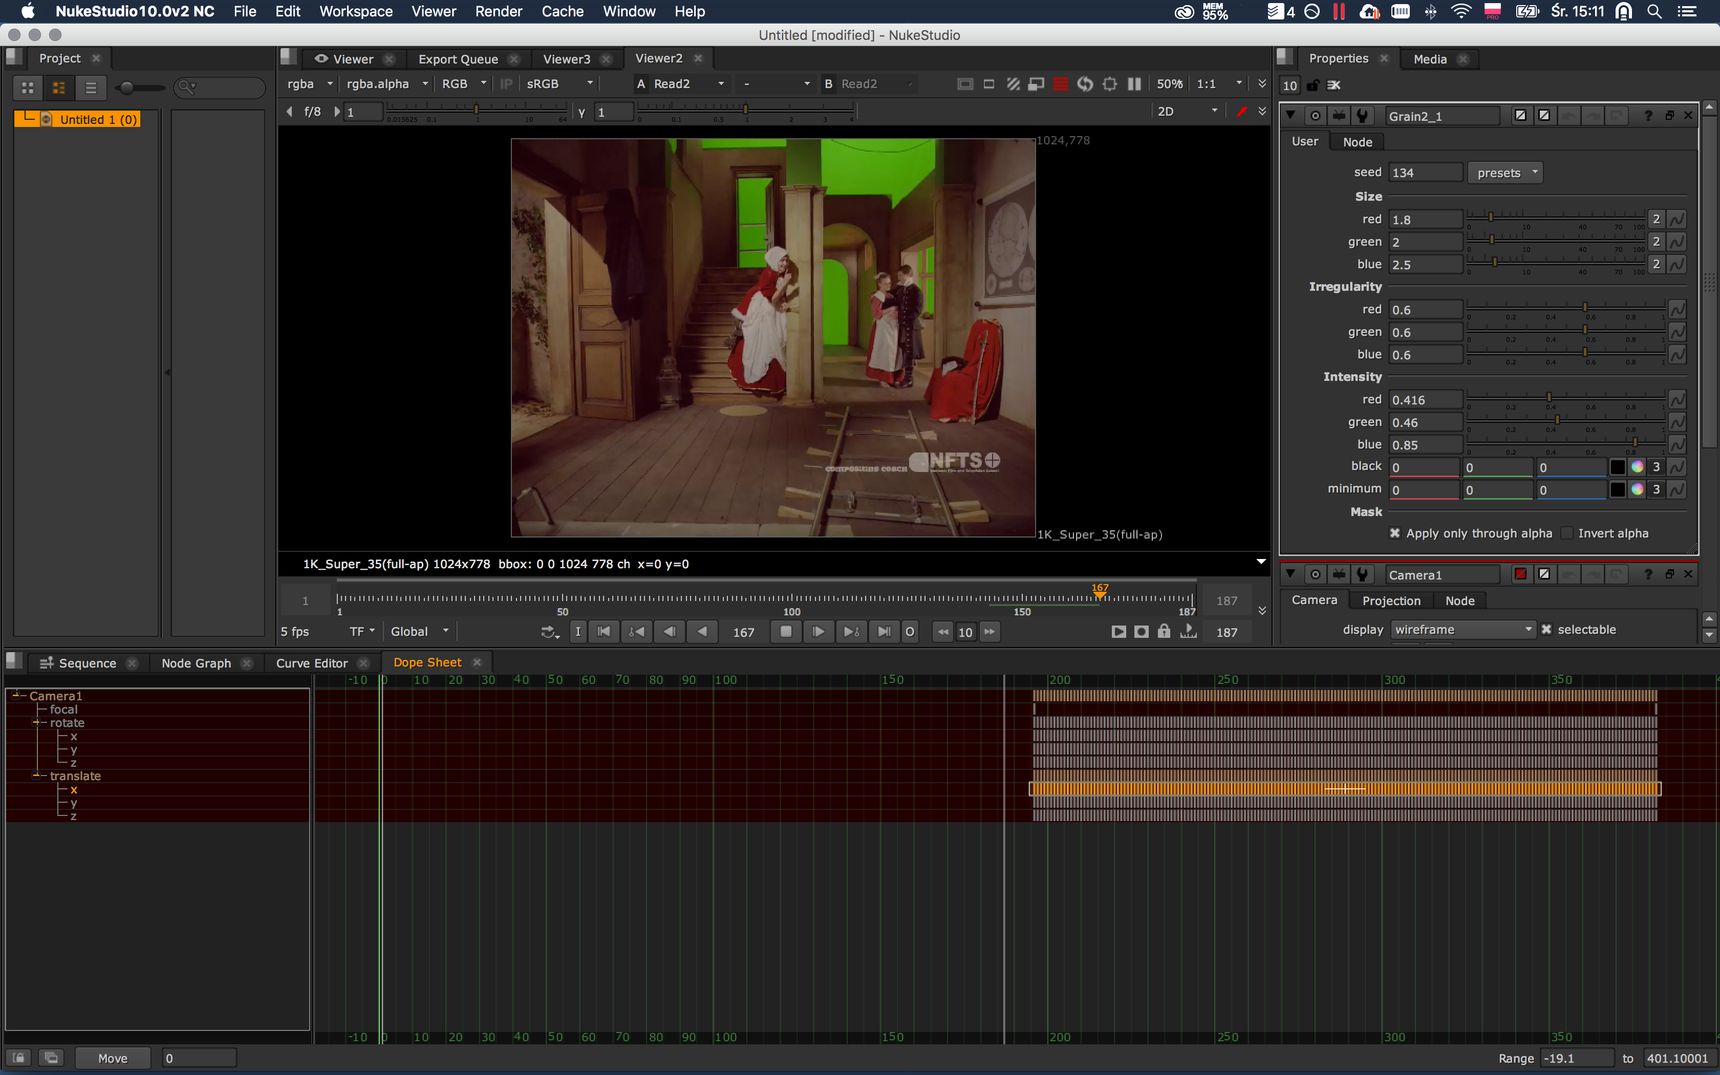Image resolution: width=1720 pixels, height=1075 pixels.
Task: Click the grain seed input field
Action: click(1426, 172)
